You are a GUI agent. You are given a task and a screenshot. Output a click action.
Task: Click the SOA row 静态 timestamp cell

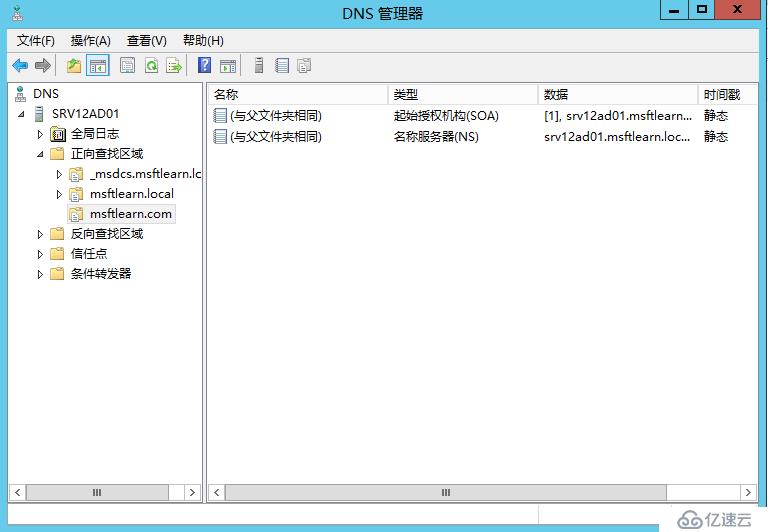(x=716, y=116)
